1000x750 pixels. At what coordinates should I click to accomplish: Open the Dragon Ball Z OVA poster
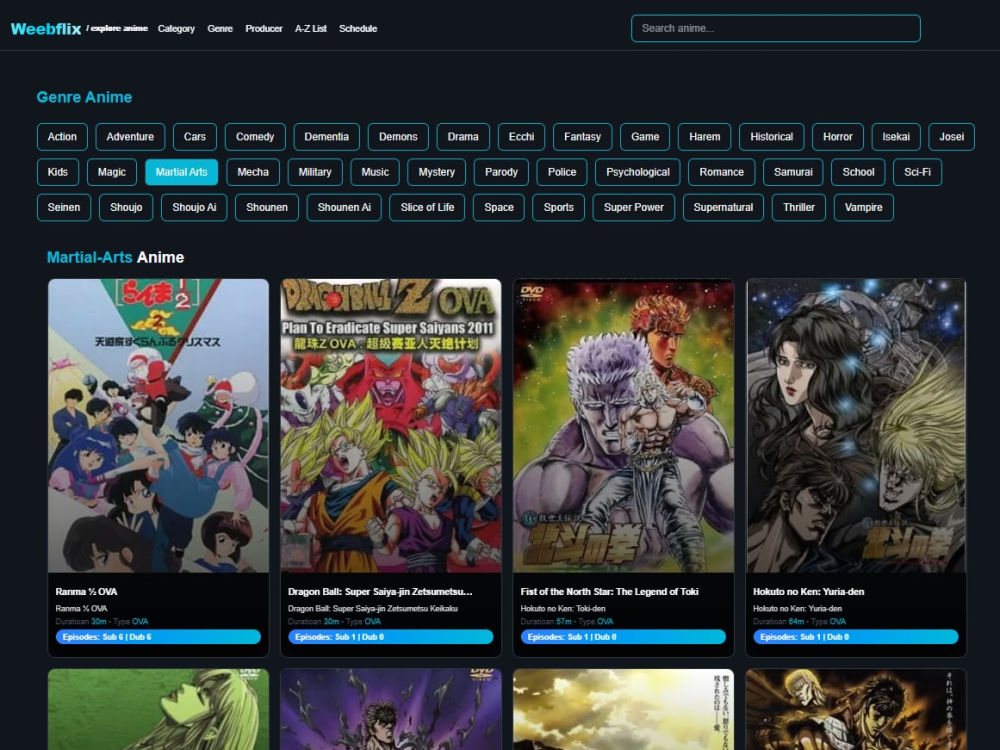(x=391, y=425)
